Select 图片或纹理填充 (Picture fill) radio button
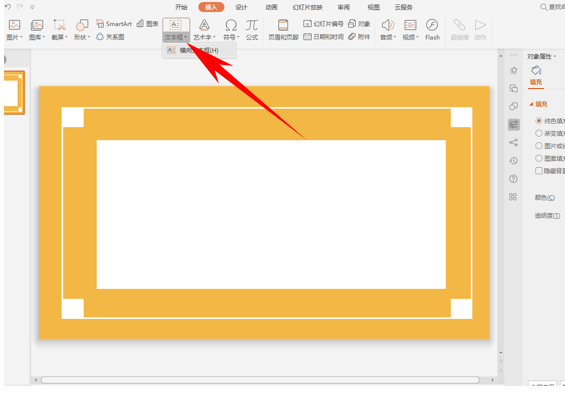The image size is (565, 393). 539,146
